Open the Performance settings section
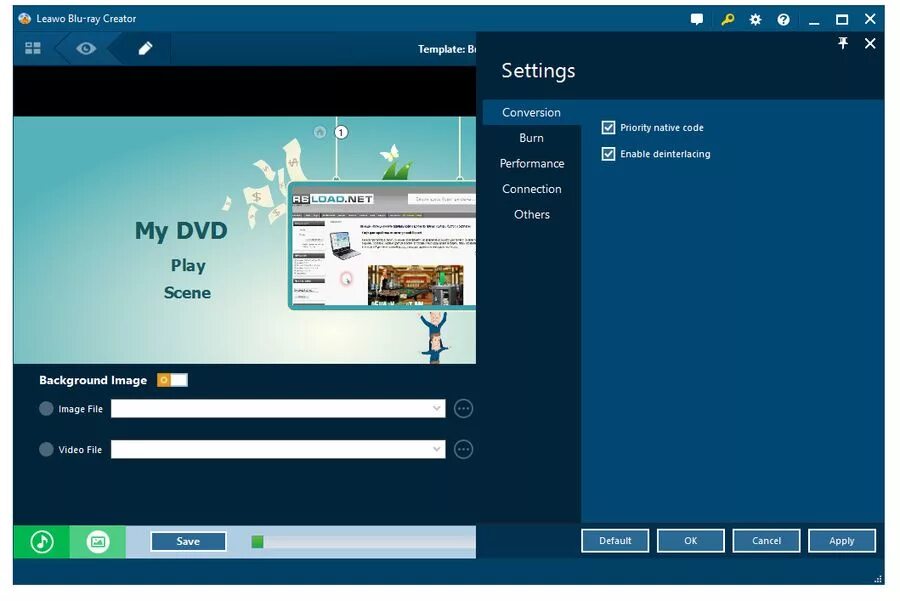 [531, 163]
